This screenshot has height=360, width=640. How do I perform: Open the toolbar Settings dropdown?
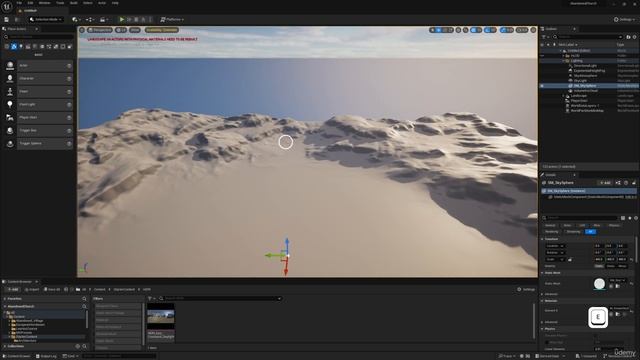(x=624, y=19)
